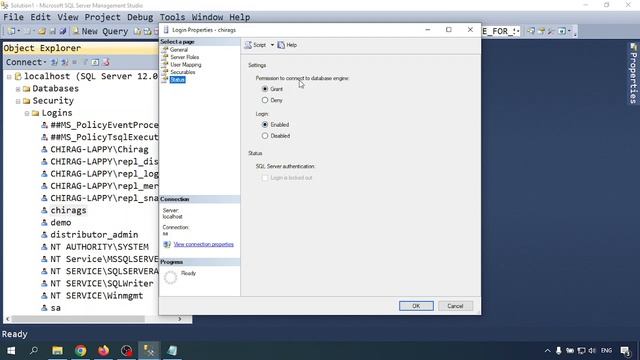The height and width of the screenshot is (360, 640).
Task: Open the Window menu
Action: pyautogui.click(x=207, y=17)
